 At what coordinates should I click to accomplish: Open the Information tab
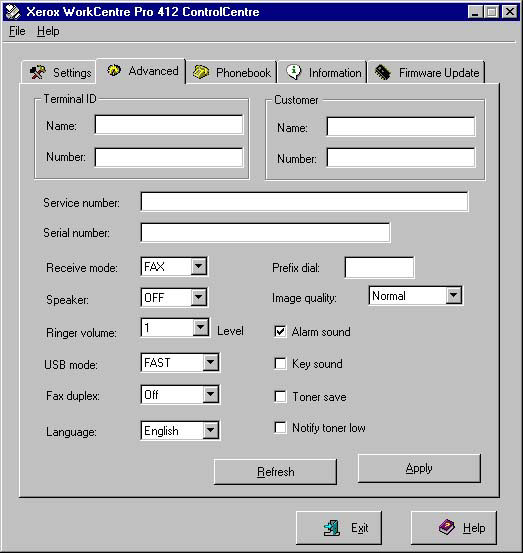coord(322,72)
